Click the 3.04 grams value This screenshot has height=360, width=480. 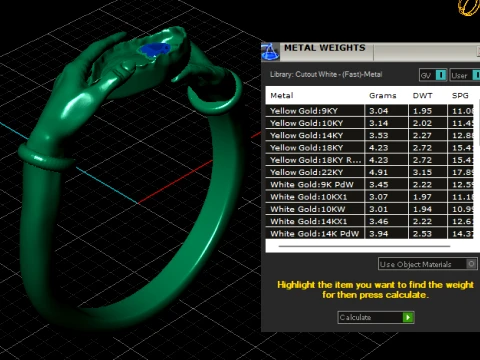click(x=378, y=111)
